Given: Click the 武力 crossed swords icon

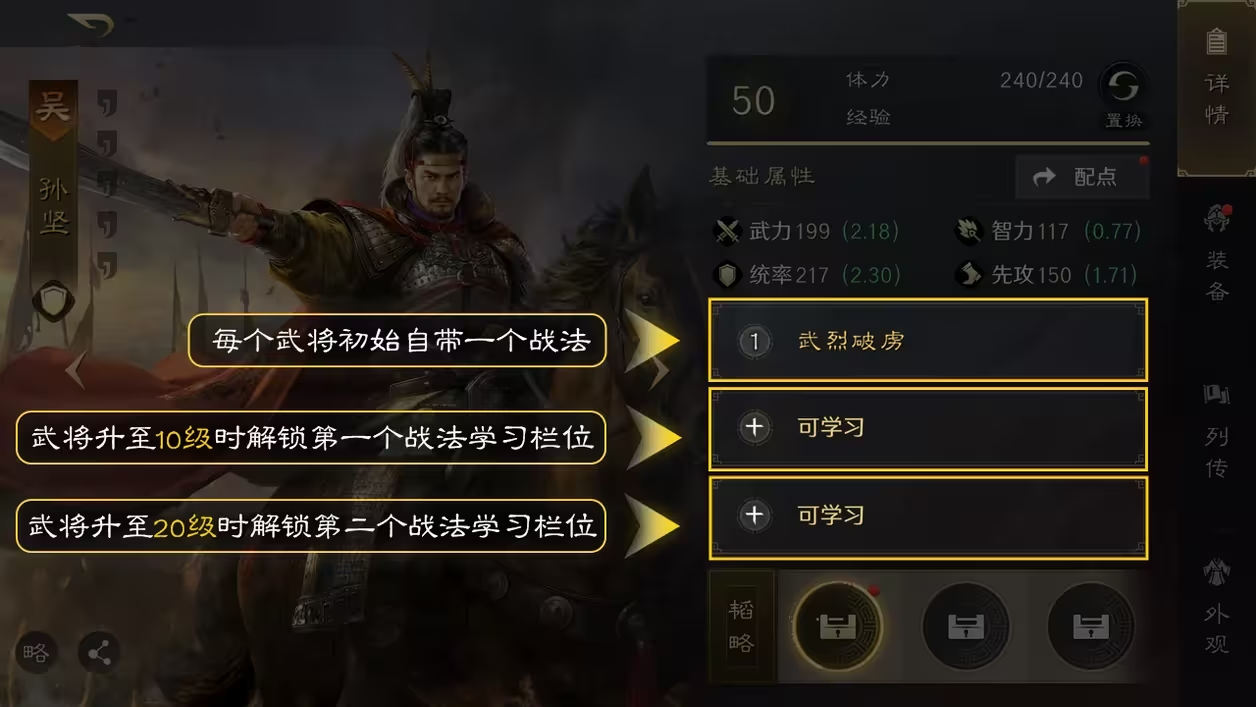Looking at the screenshot, I should 727,231.
